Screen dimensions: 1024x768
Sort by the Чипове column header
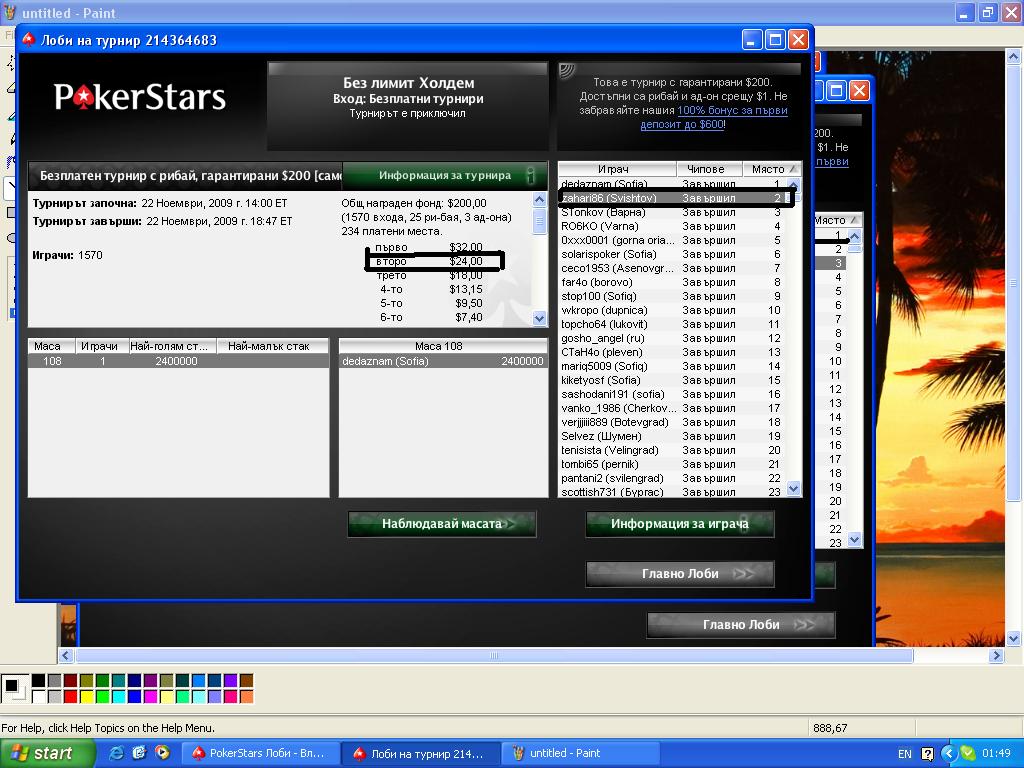[710, 169]
